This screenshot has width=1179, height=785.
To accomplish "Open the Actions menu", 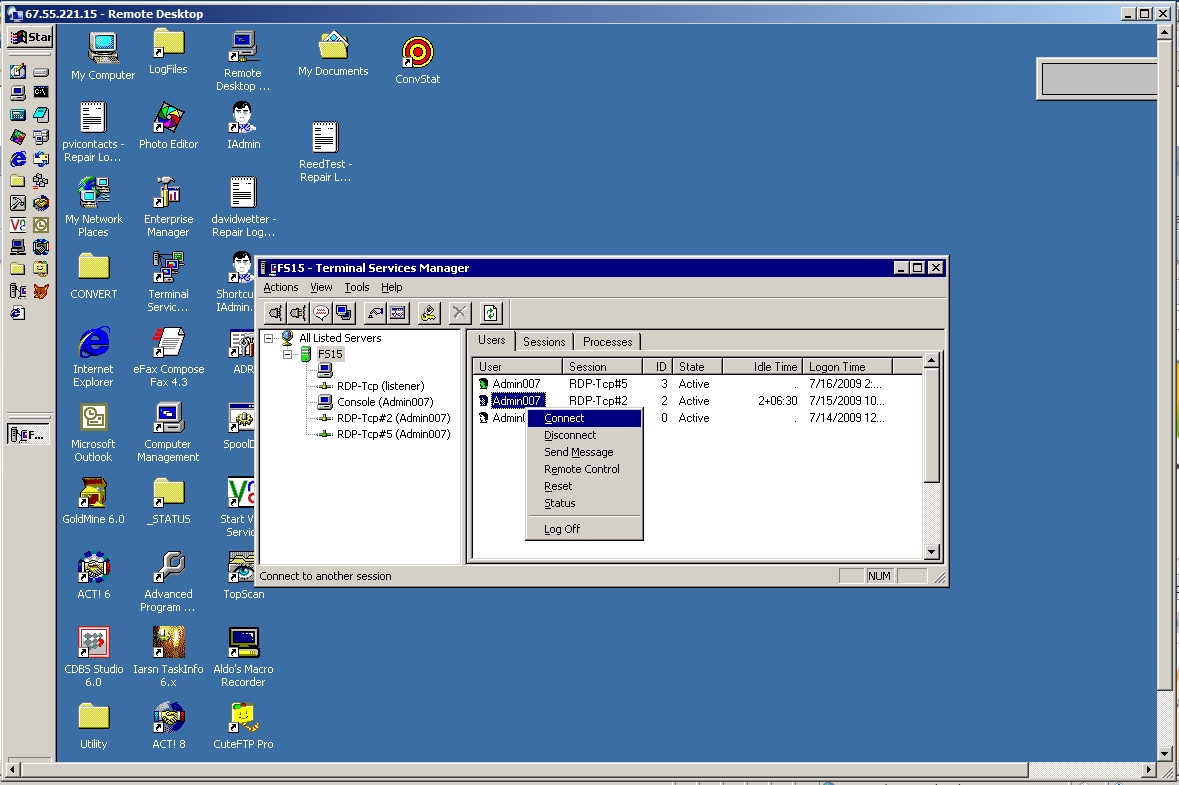I will [280, 287].
